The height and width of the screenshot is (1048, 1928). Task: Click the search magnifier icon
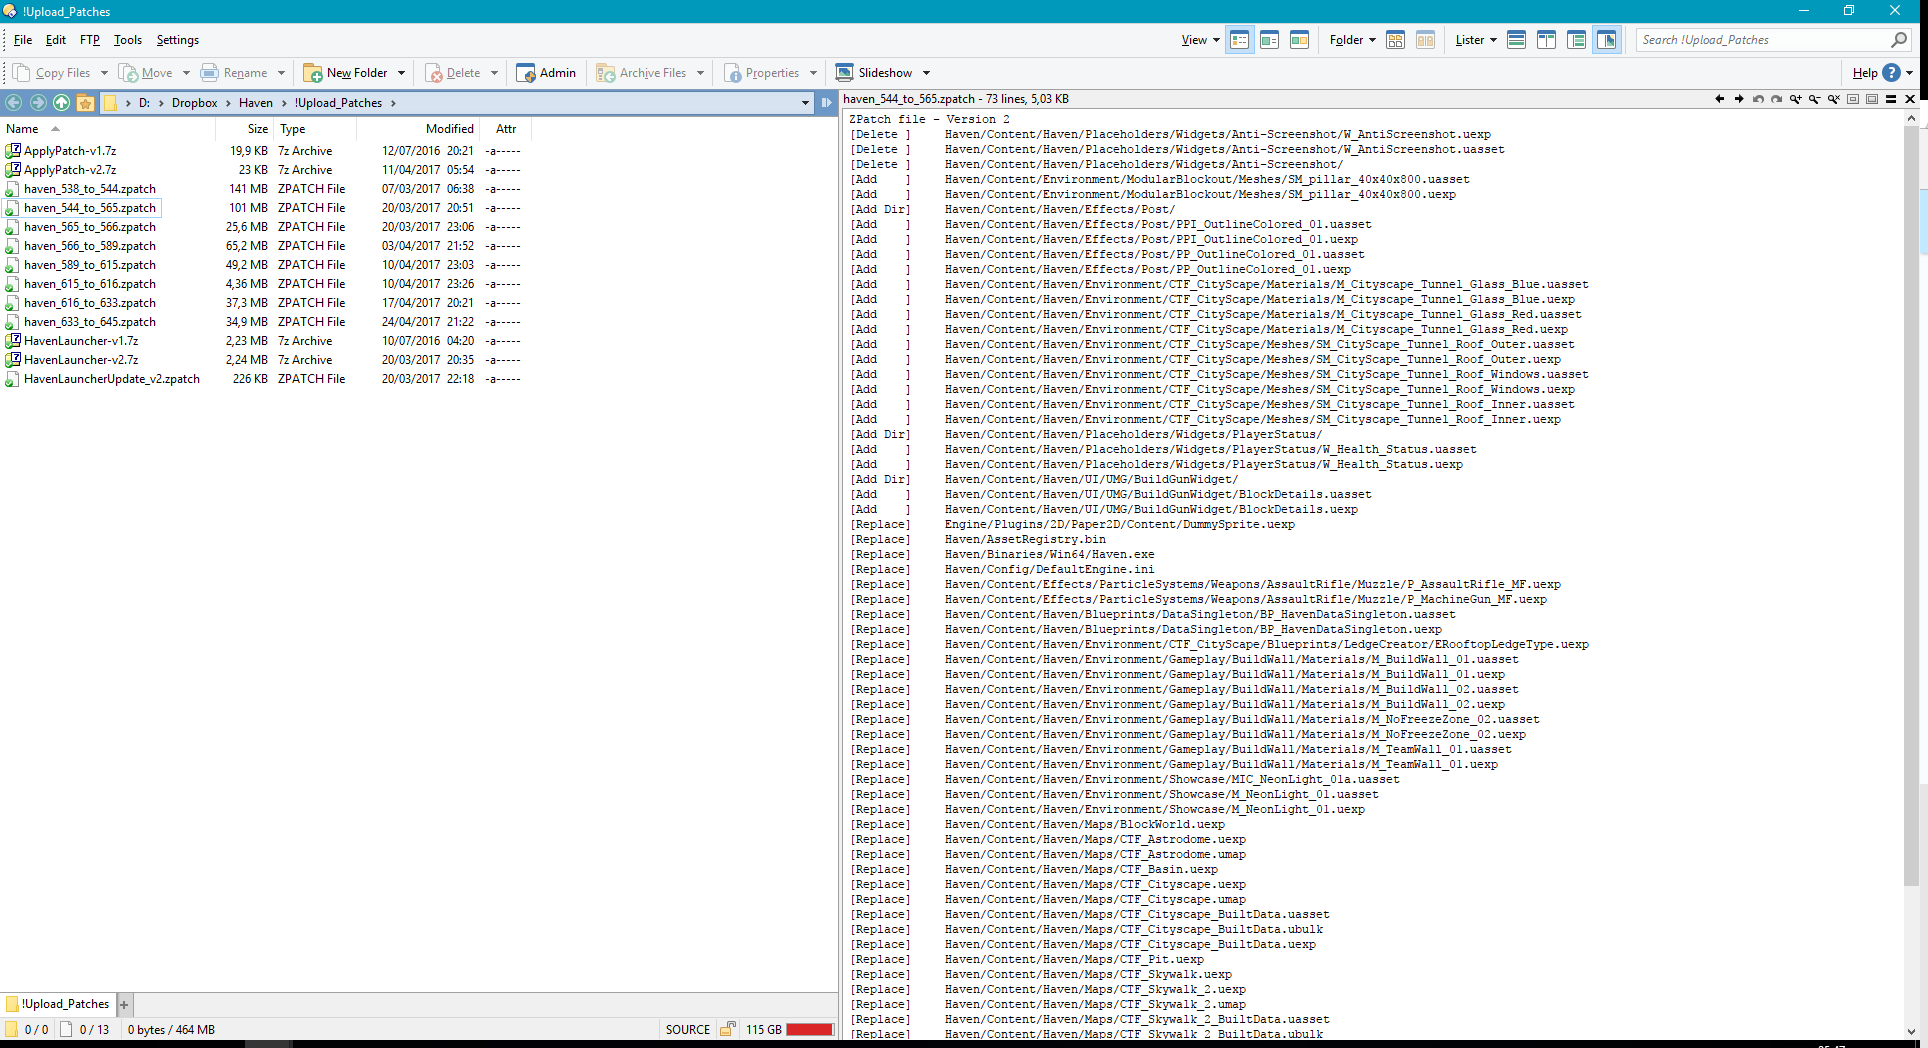pyautogui.click(x=1899, y=40)
